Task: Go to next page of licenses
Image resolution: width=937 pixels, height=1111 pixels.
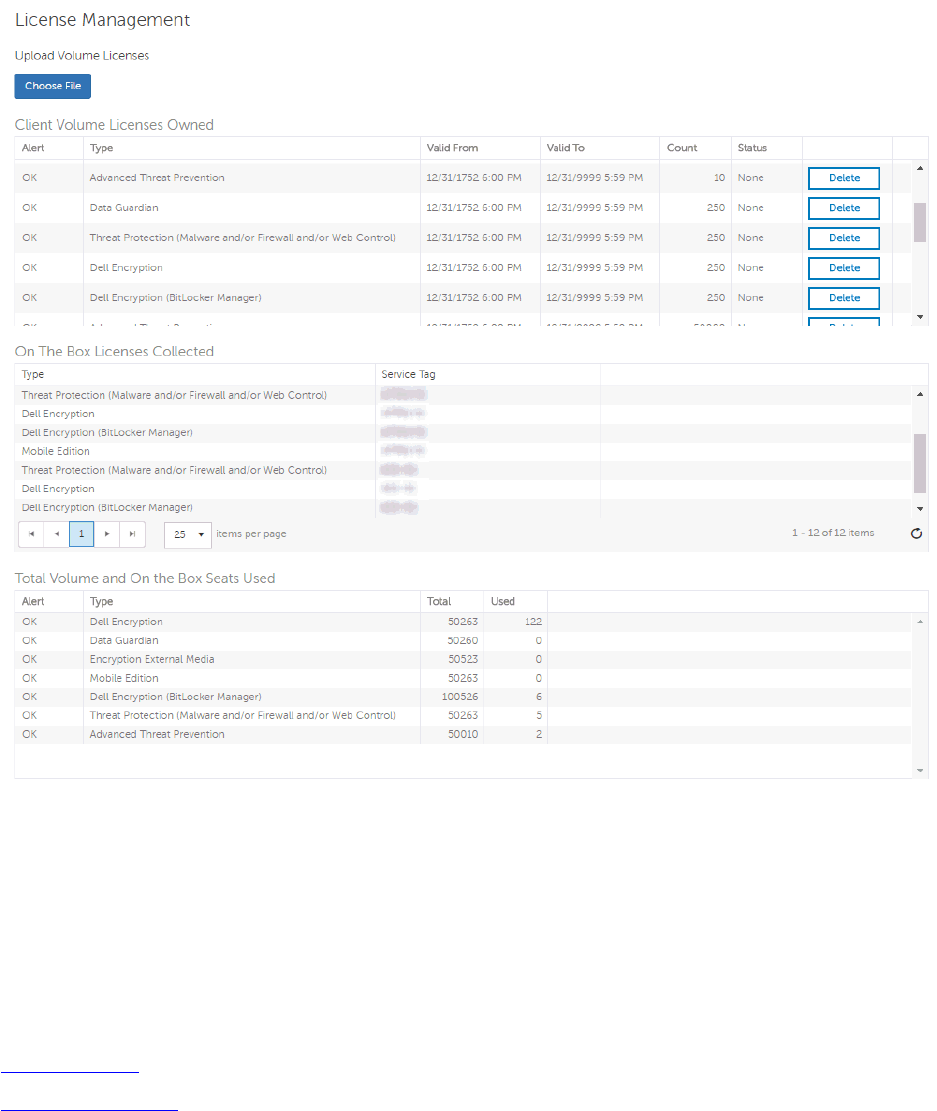Action: (107, 534)
